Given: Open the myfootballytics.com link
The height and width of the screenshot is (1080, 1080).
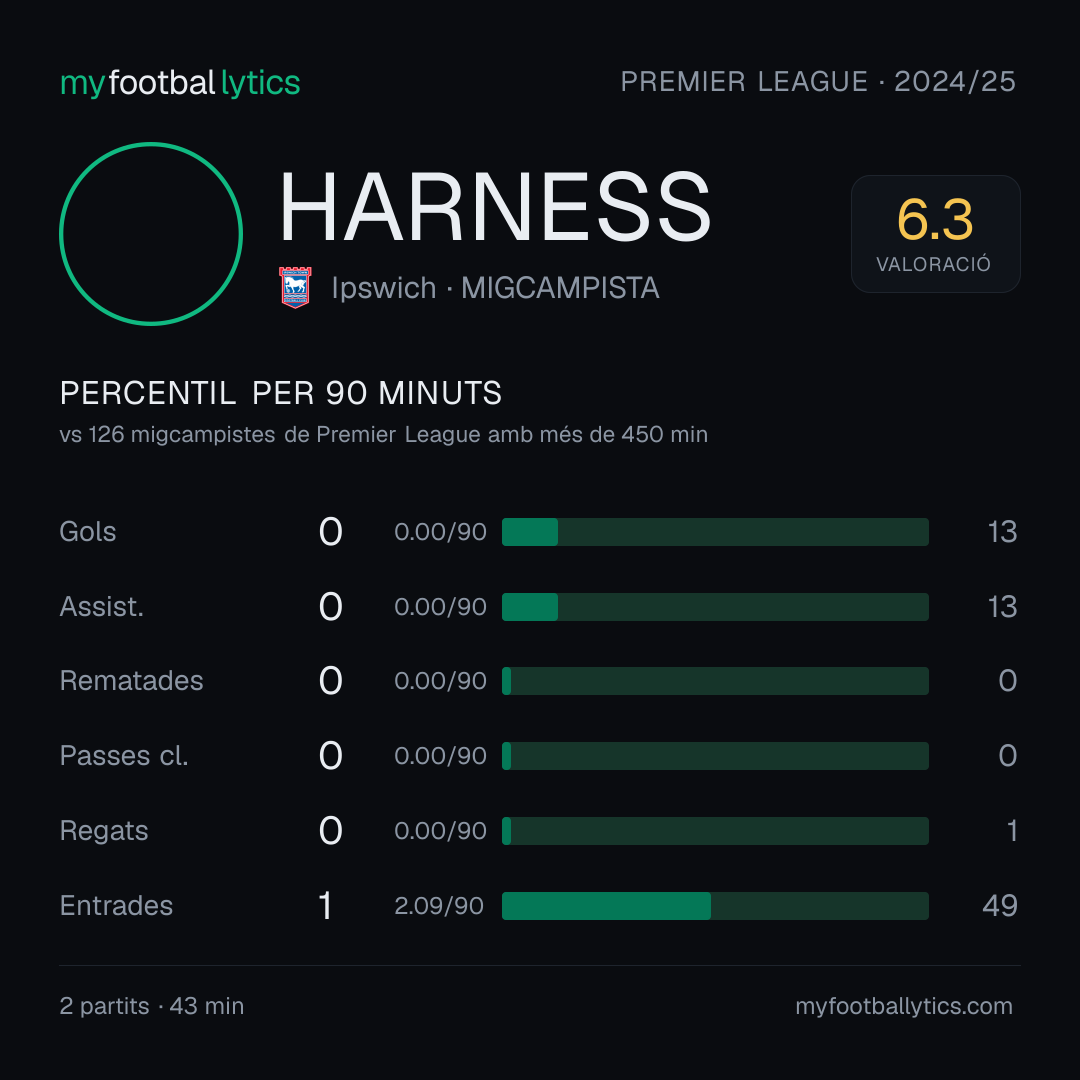Looking at the screenshot, I should [904, 1006].
